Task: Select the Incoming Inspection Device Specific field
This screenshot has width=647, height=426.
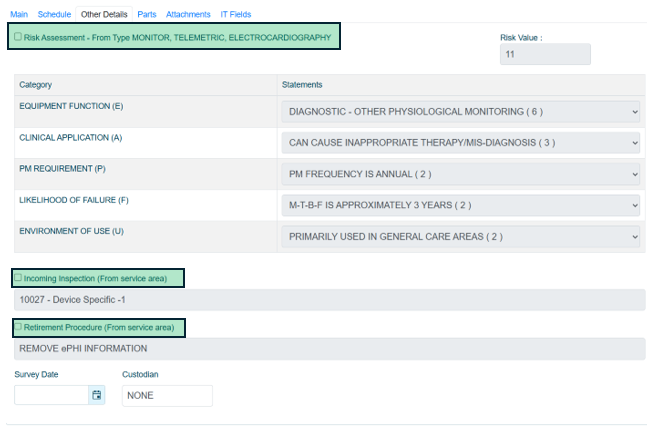Action: [x=330, y=300]
